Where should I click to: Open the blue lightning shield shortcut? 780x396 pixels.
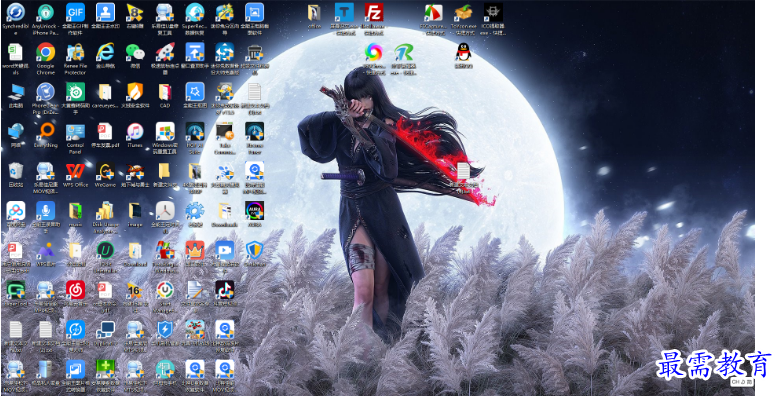[165, 330]
